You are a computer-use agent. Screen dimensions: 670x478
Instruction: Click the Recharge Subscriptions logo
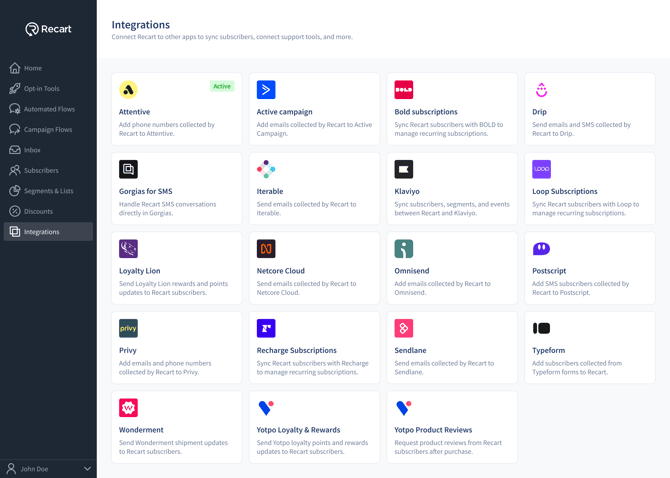(266, 328)
